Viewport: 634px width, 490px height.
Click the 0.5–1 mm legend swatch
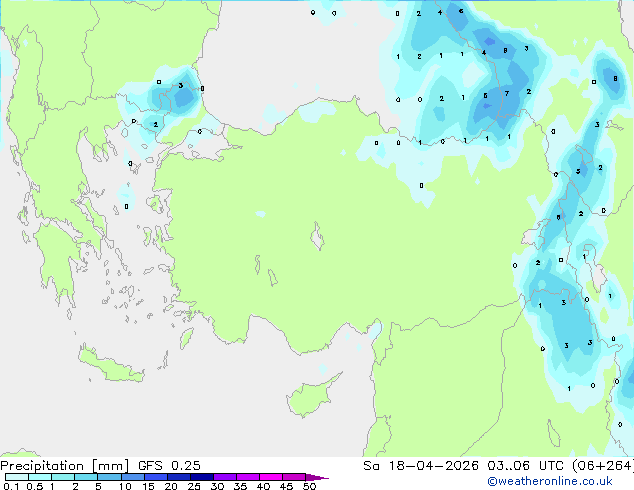(40, 477)
